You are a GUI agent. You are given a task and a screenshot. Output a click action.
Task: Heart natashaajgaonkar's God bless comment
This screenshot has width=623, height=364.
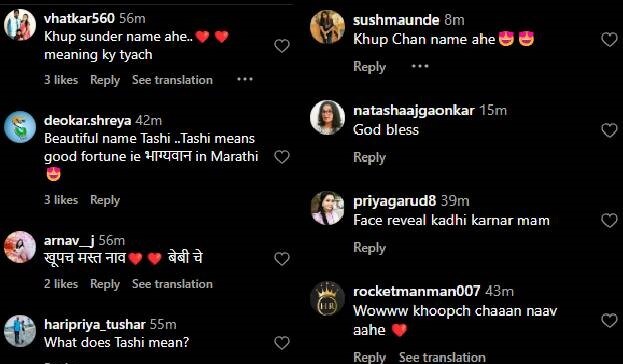[x=609, y=130]
